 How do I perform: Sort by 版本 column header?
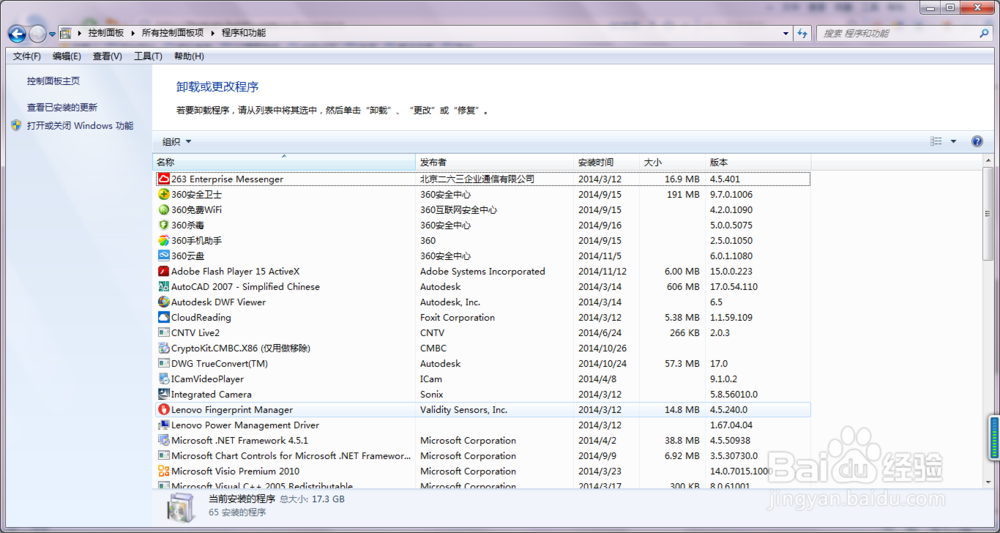click(x=758, y=162)
